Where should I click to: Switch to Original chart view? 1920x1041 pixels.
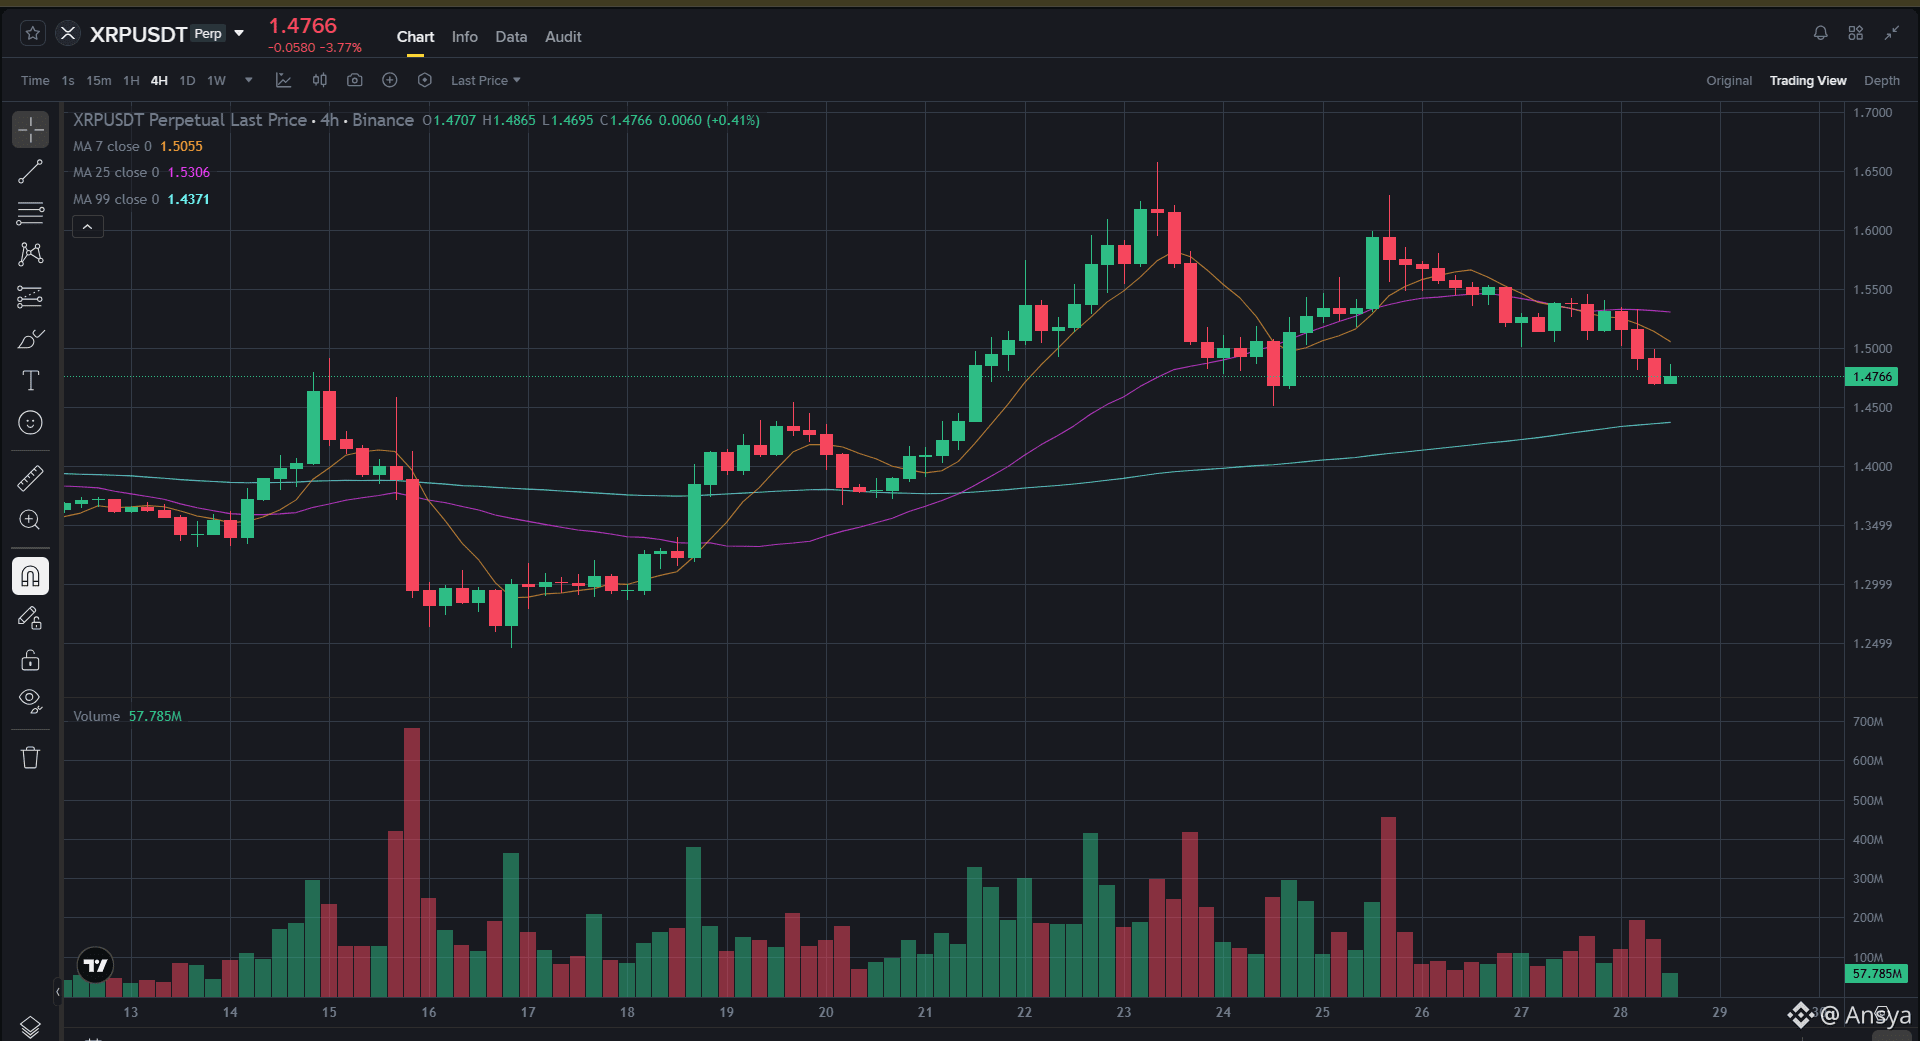pos(1729,81)
